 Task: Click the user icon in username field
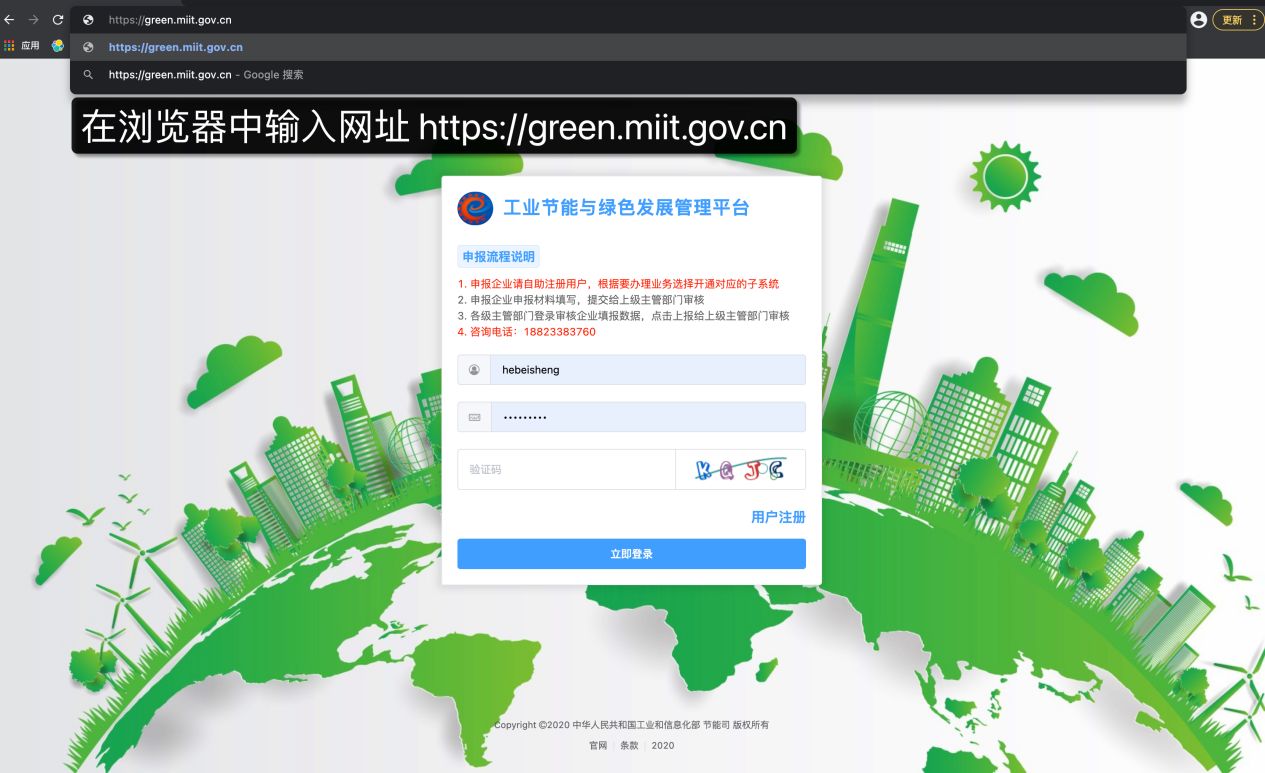coord(474,370)
